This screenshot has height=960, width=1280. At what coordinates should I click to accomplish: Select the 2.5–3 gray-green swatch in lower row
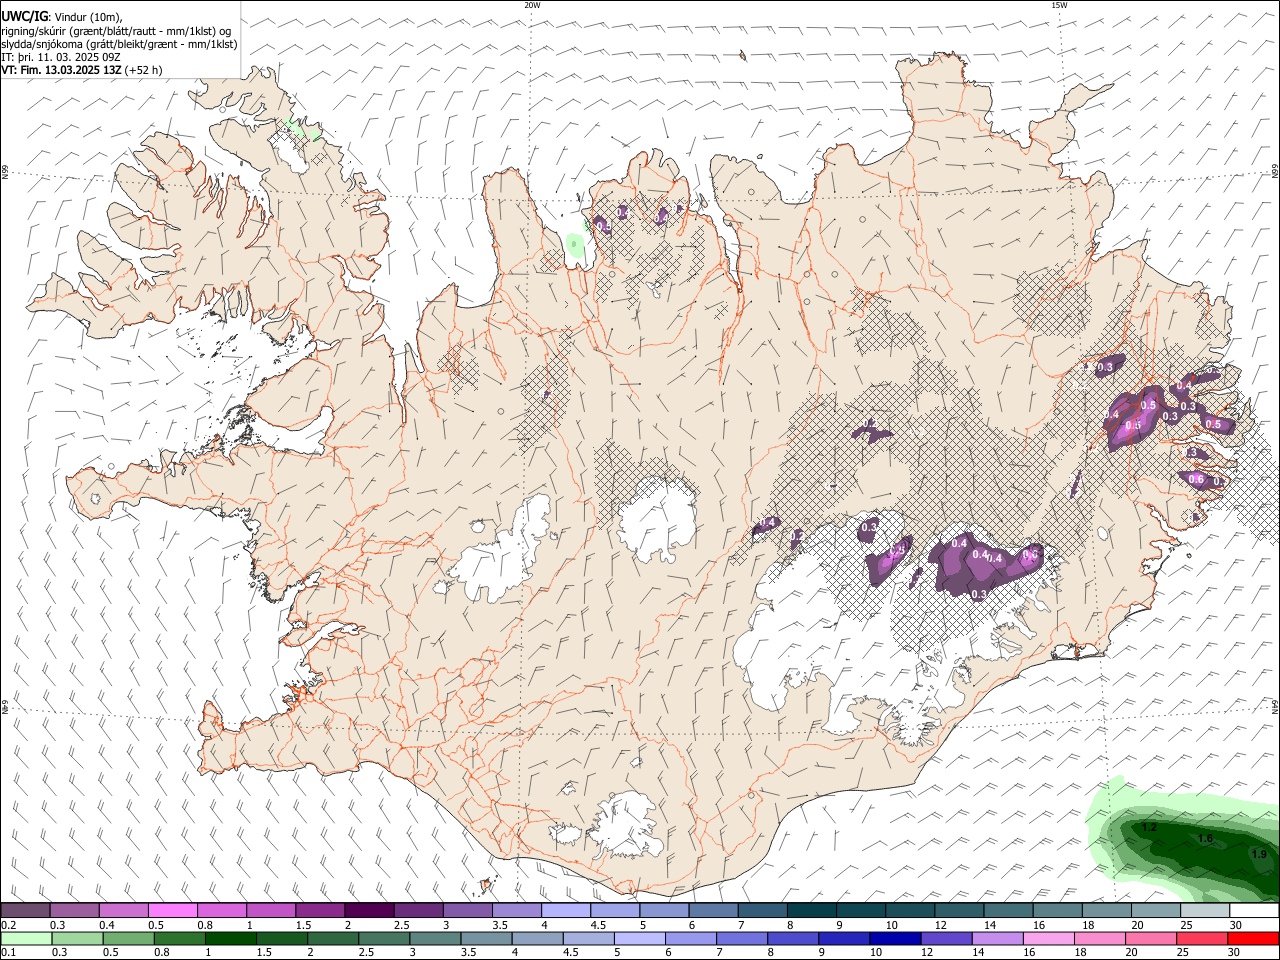coord(385,938)
